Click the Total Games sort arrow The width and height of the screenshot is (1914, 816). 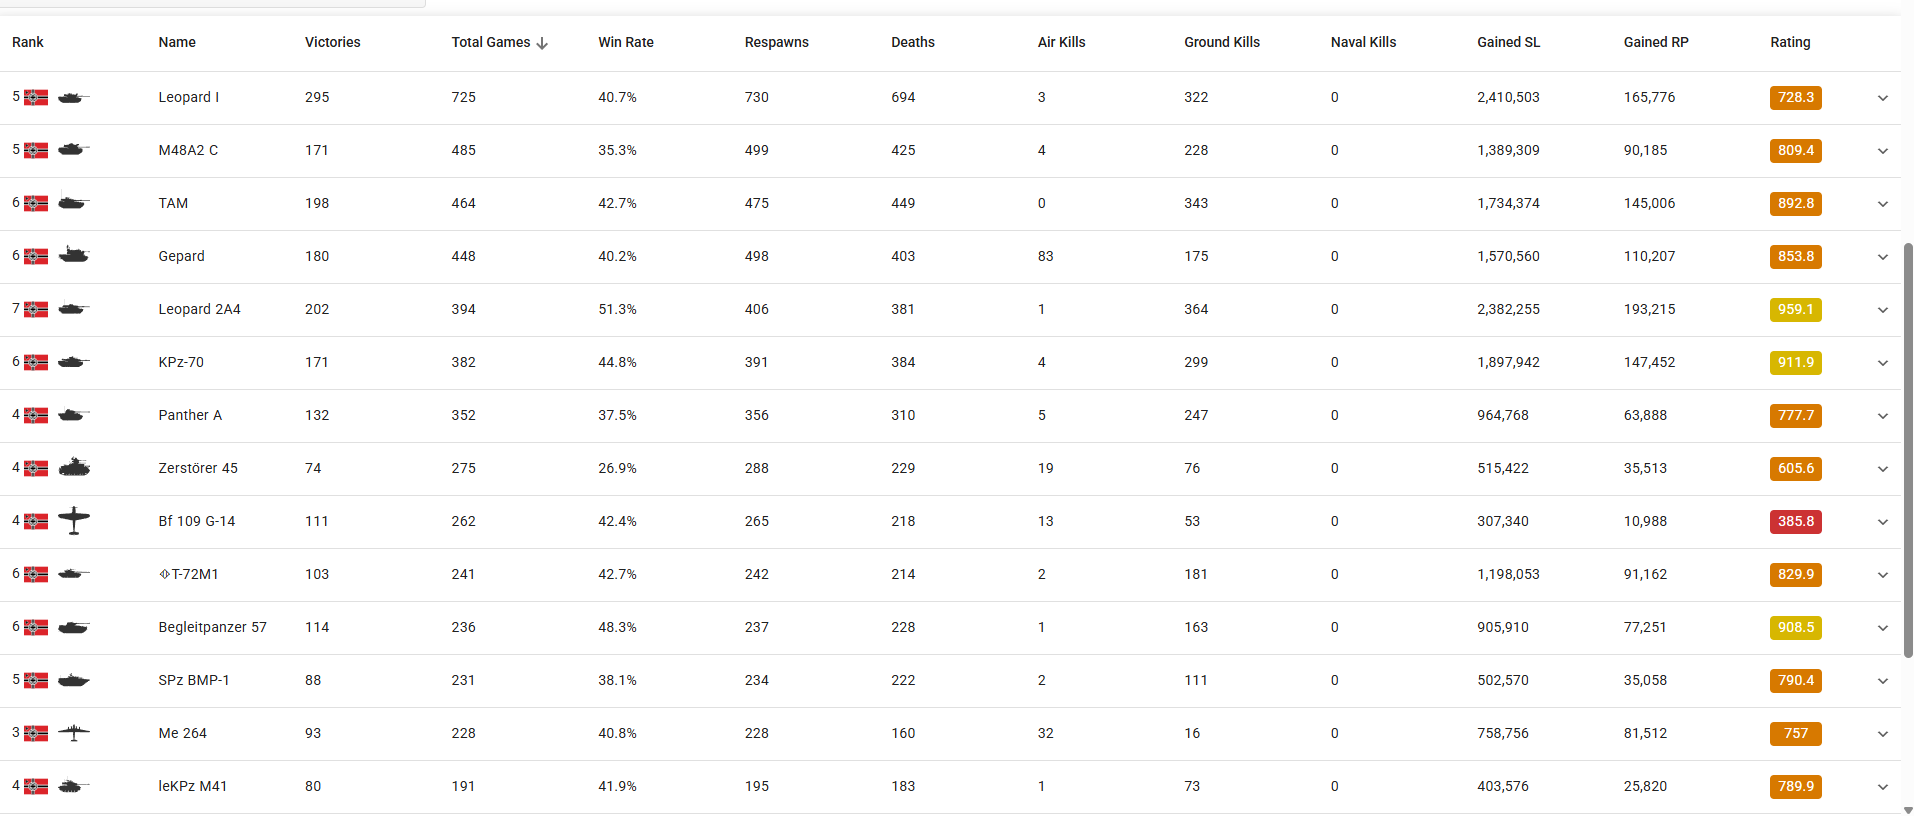pos(542,43)
